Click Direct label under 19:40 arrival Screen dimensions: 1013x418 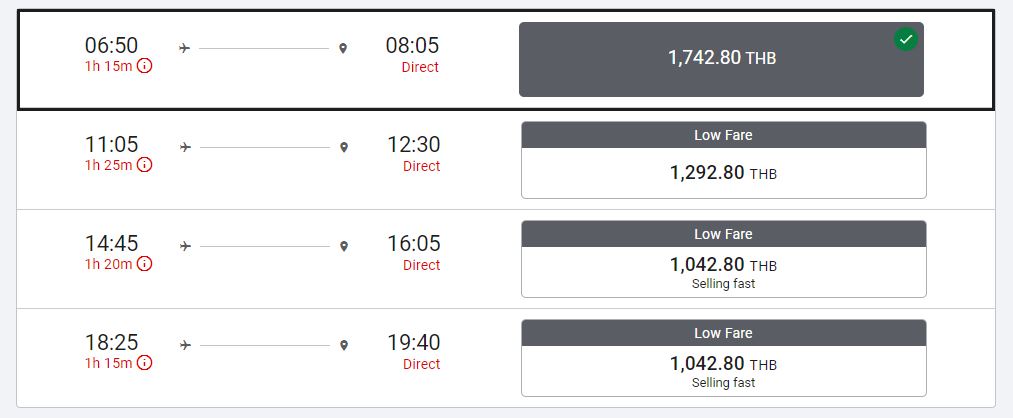pos(421,364)
